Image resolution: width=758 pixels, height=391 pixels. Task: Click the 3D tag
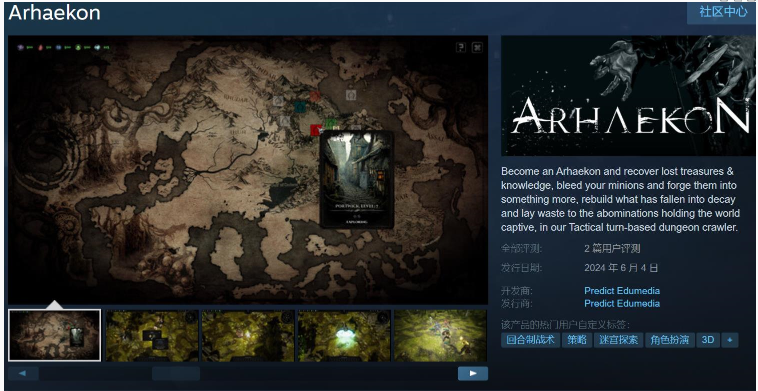pyautogui.click(x=708, y=340)
